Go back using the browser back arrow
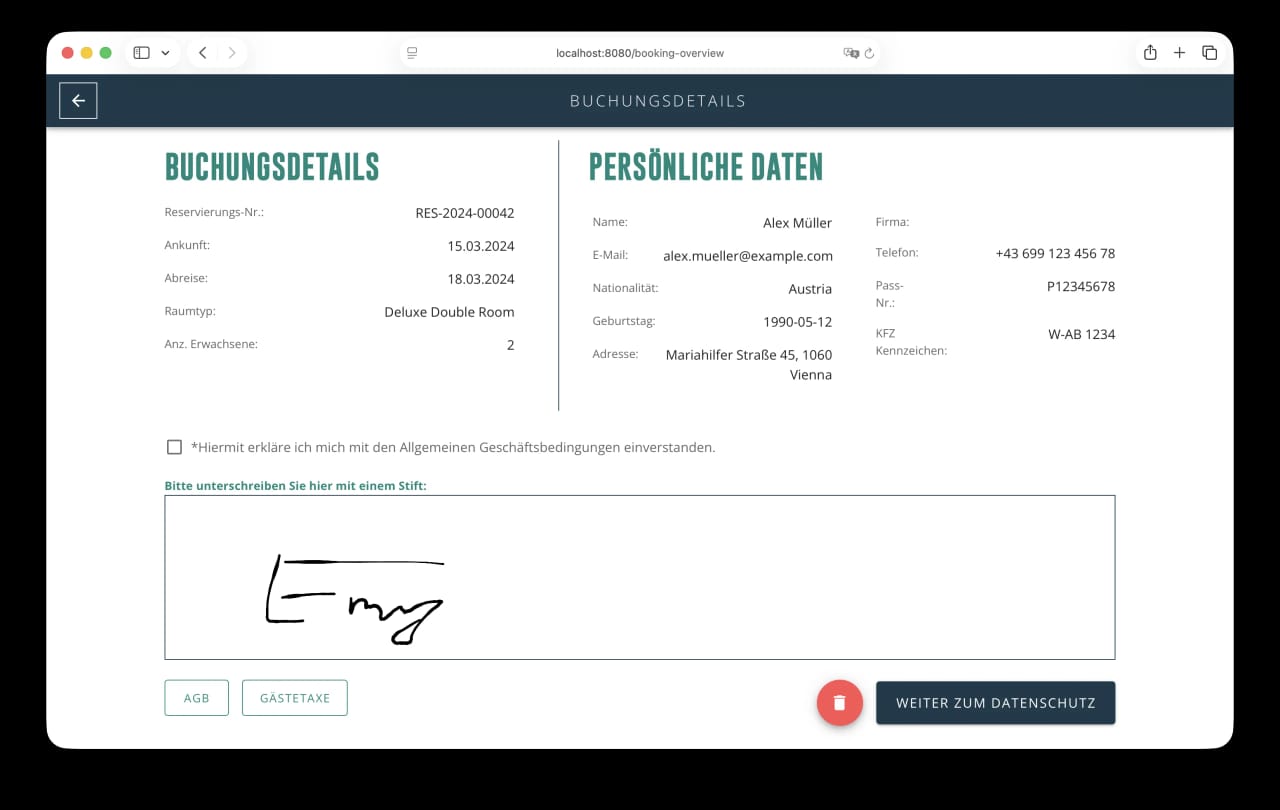The height and width of the screenshot is (810, 1280). tap(202, 52)
